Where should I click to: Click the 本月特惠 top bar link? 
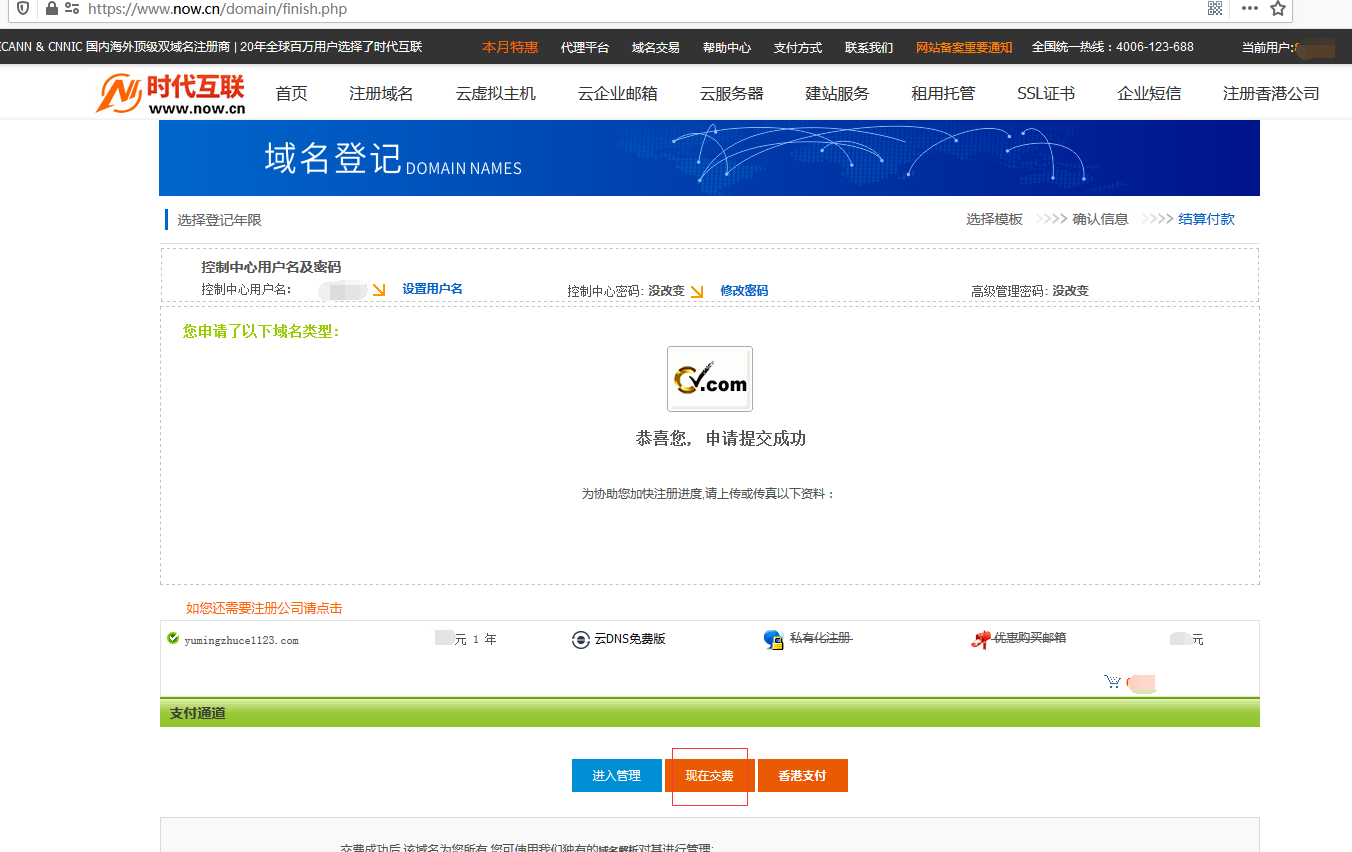[509, 47]
